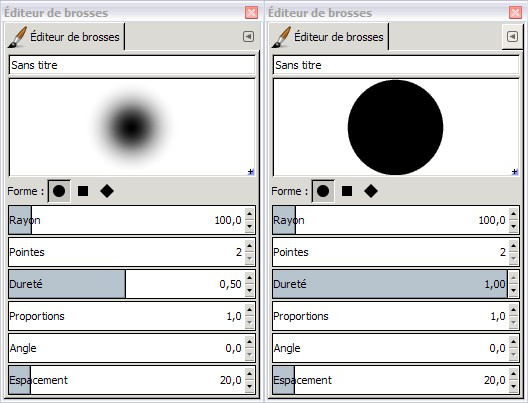
Task: Select diamond shape in right brush editor
Action: pyautogui.click(x=371, y=191)
